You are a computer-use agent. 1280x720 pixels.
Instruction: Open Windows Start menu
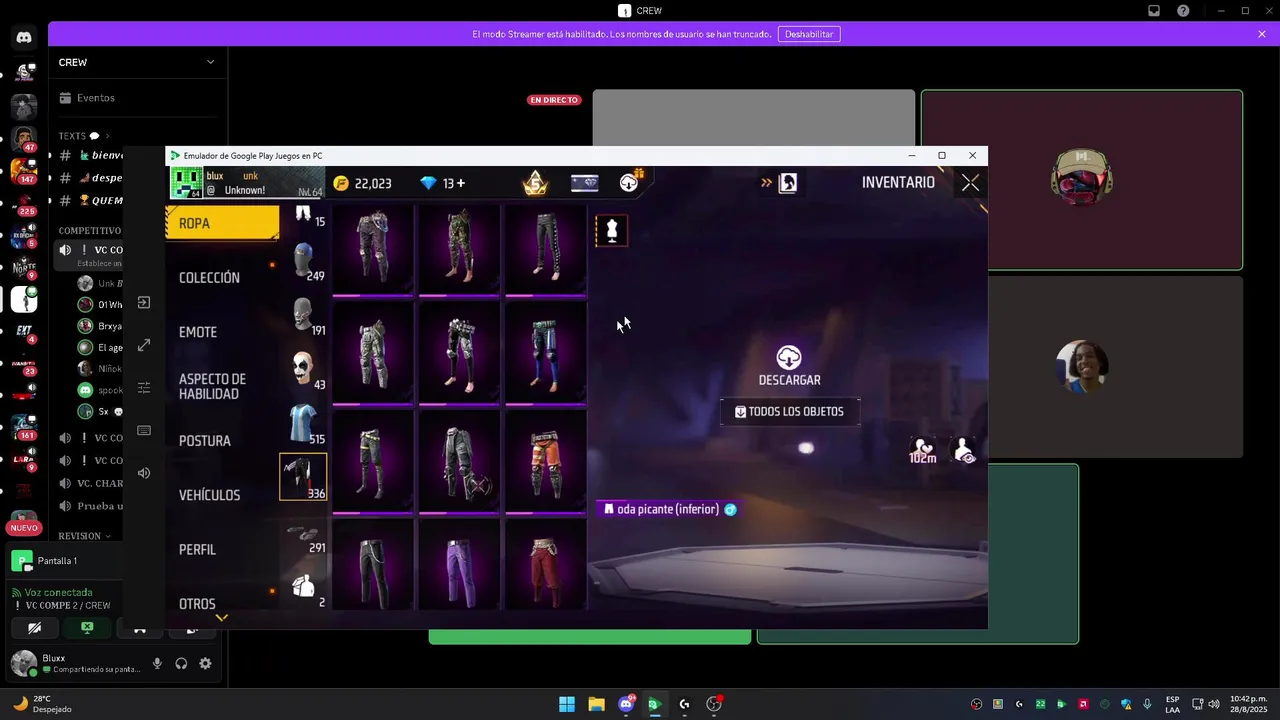[x=567, y=704]
